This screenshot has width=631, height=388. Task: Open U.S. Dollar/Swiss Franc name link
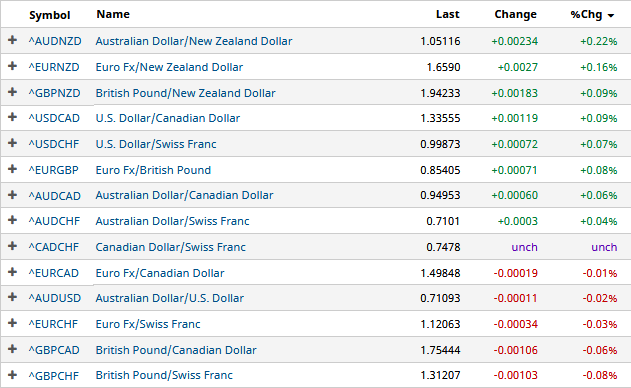click(156, 144)
